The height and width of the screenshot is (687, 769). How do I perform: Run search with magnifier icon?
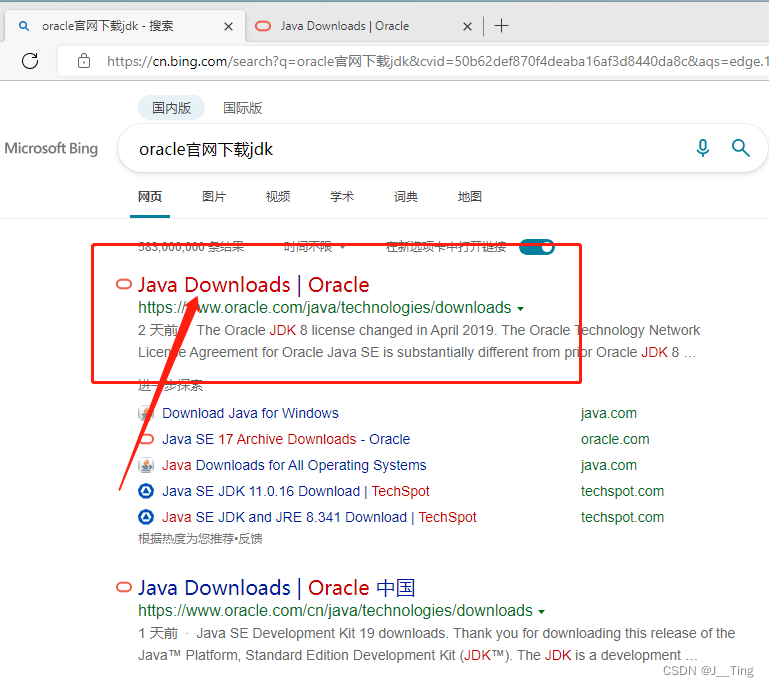pyautogui.click(x=741, y=148)
